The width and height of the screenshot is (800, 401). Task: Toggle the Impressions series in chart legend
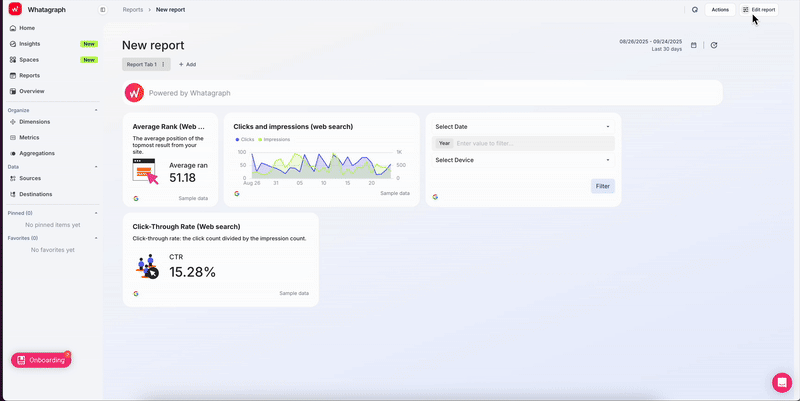click(x=274, y=140)
